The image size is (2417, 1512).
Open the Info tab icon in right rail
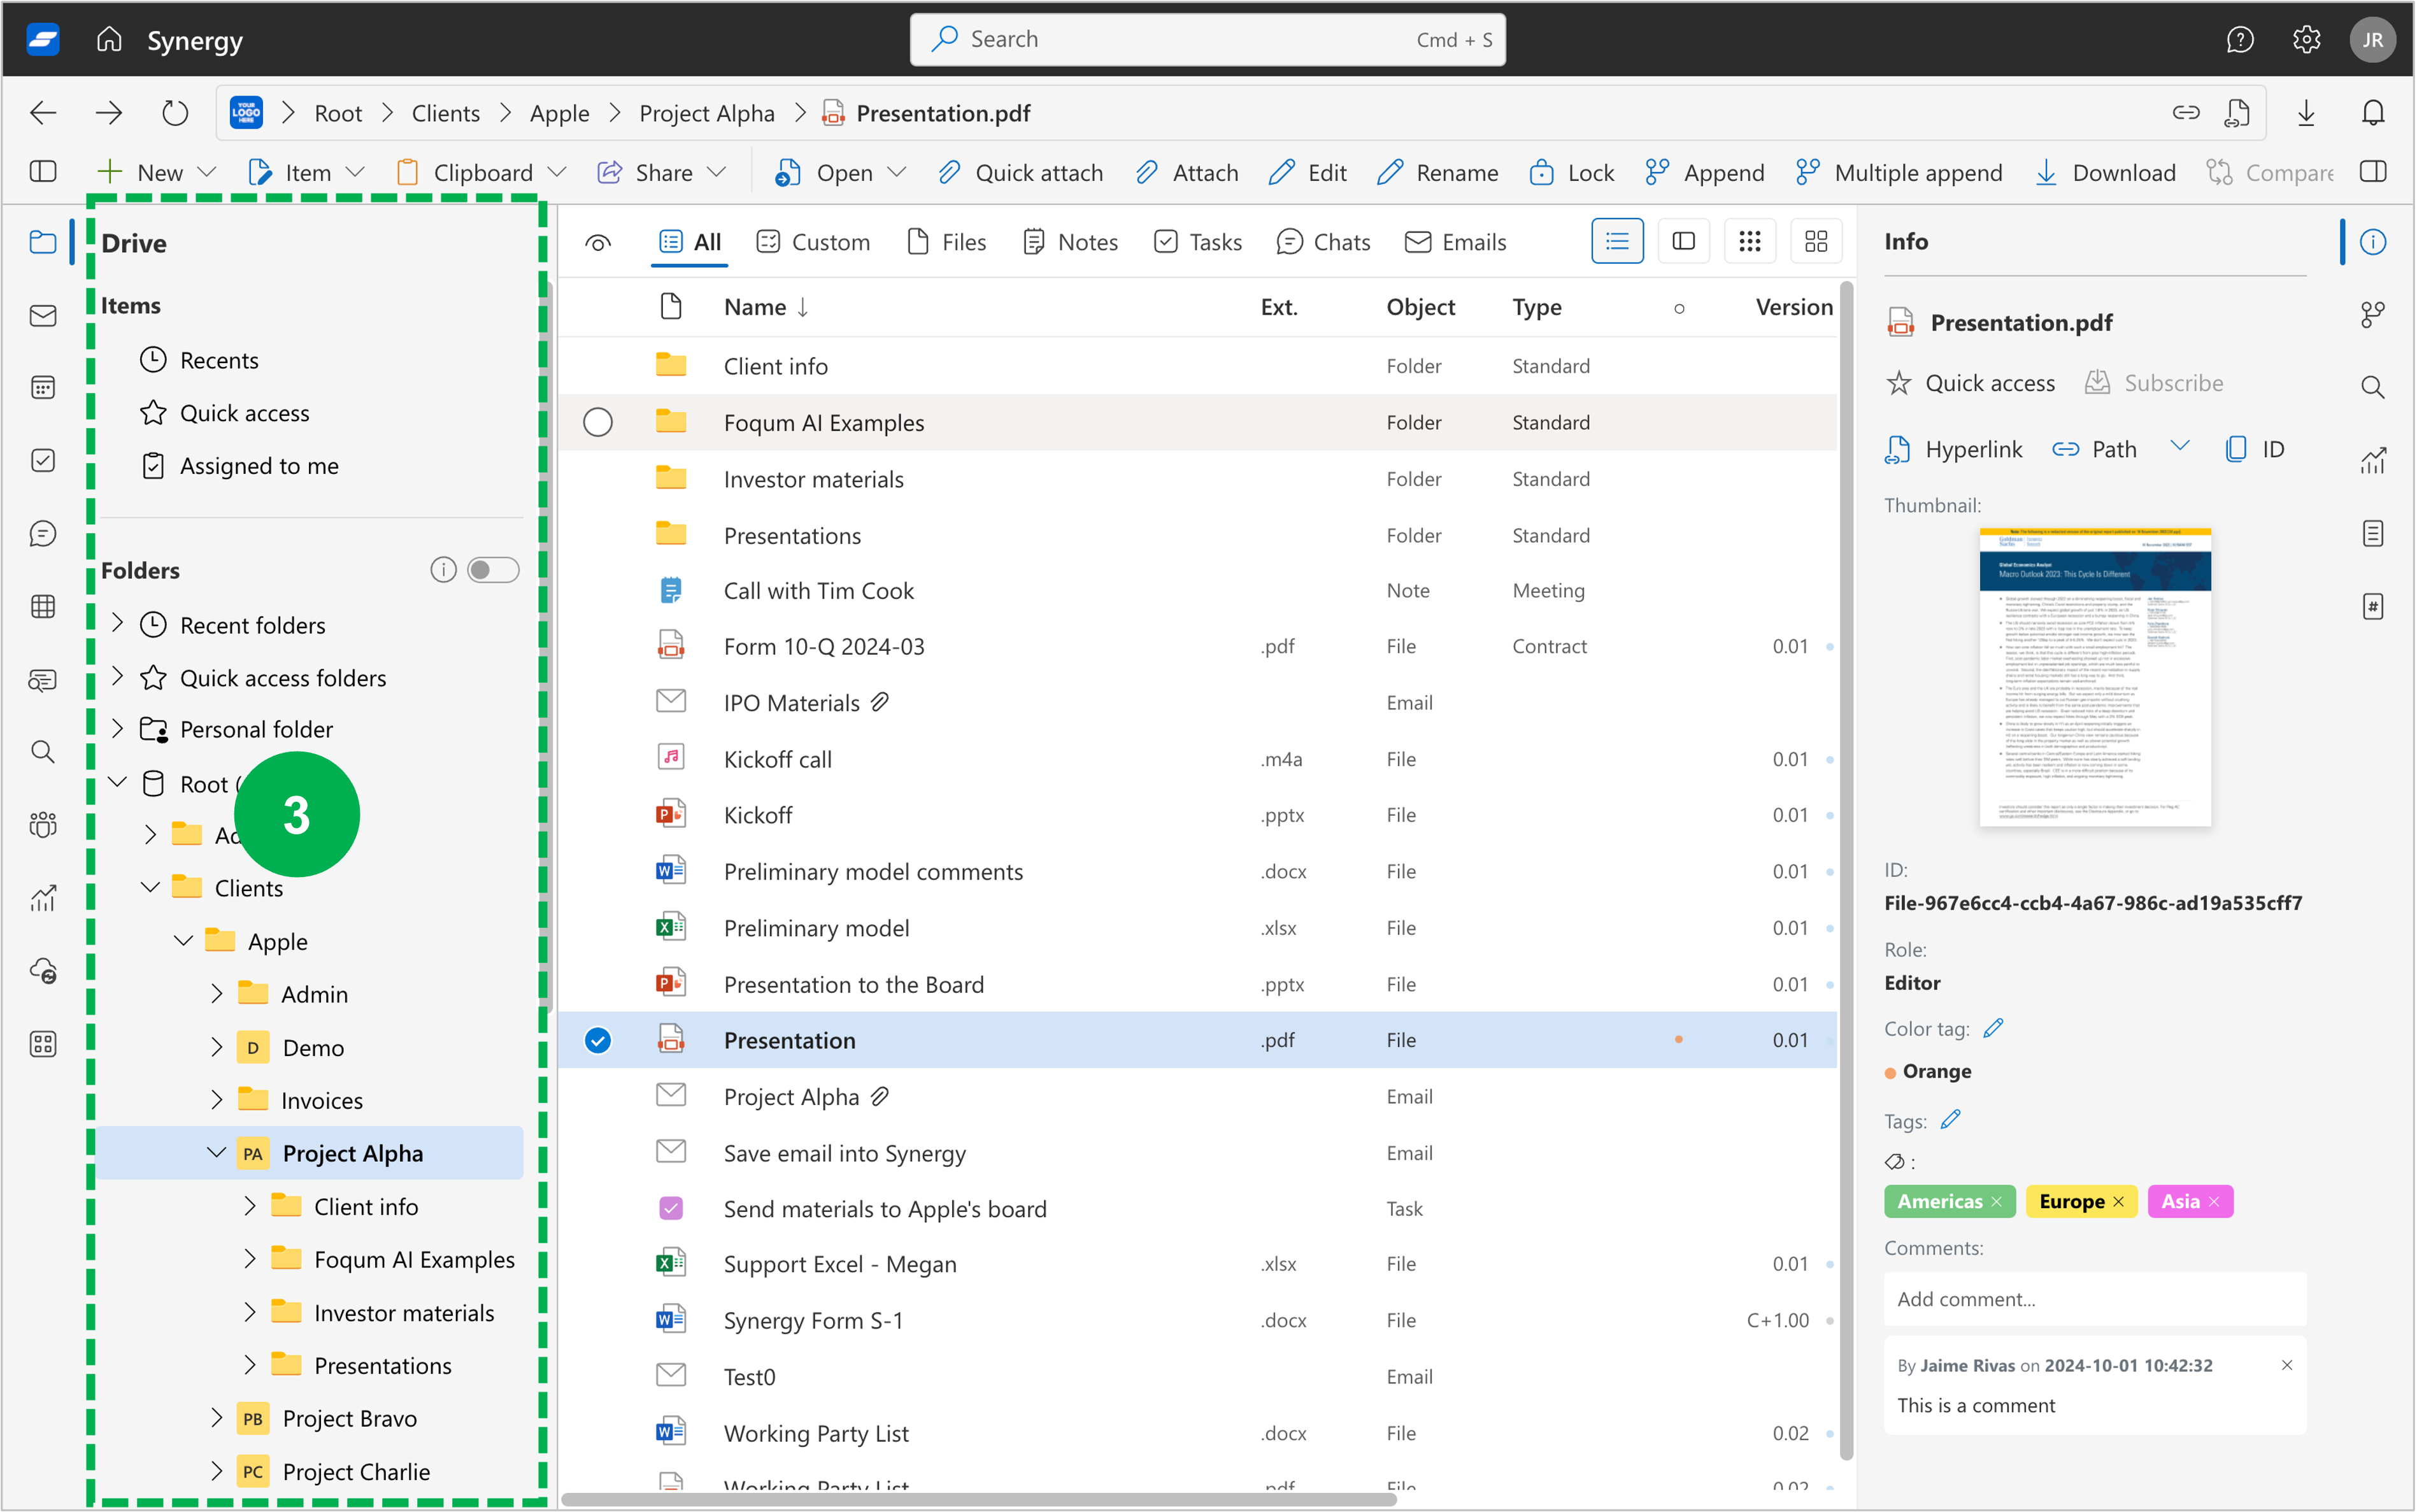pos(2373,242)
